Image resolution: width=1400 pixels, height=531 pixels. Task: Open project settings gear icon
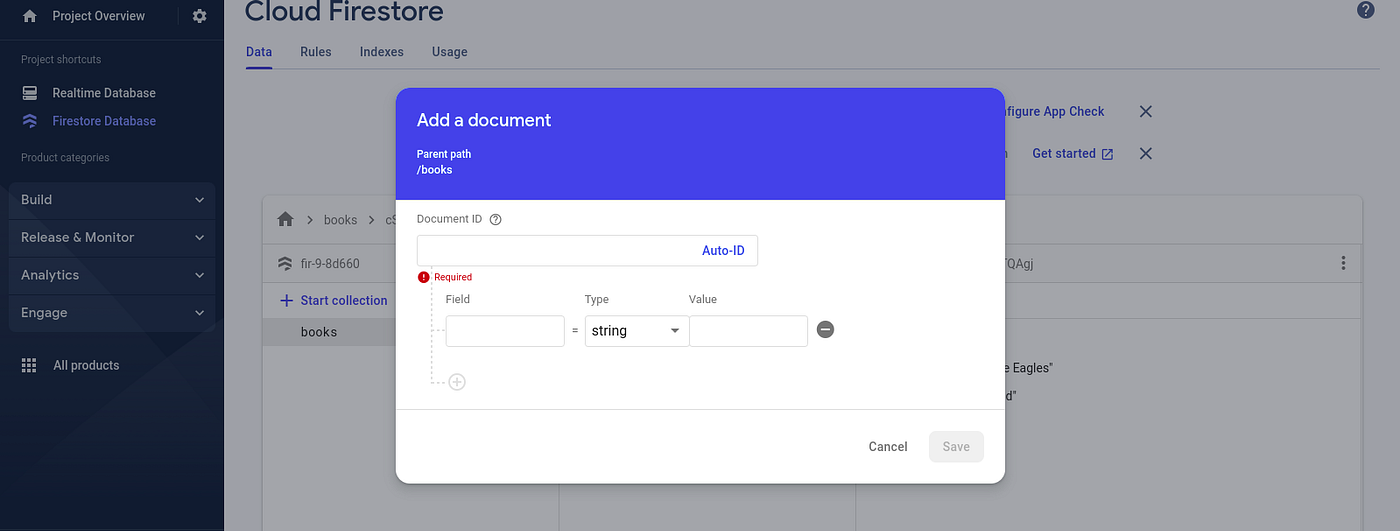pos(199,16)
